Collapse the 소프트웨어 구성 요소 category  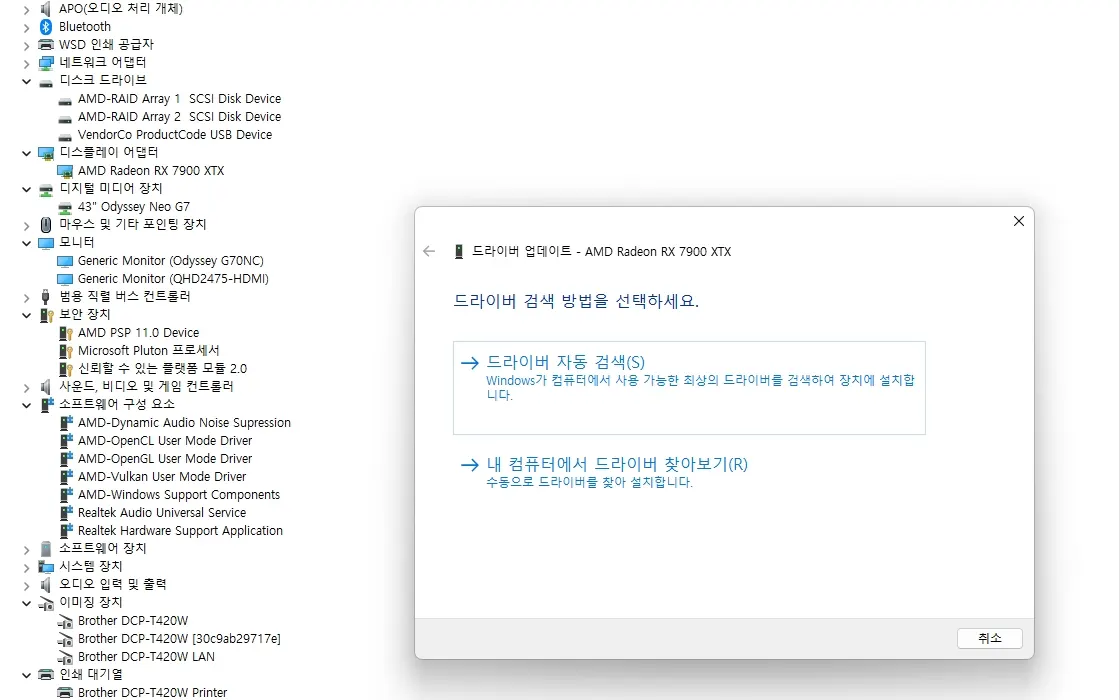26,405
